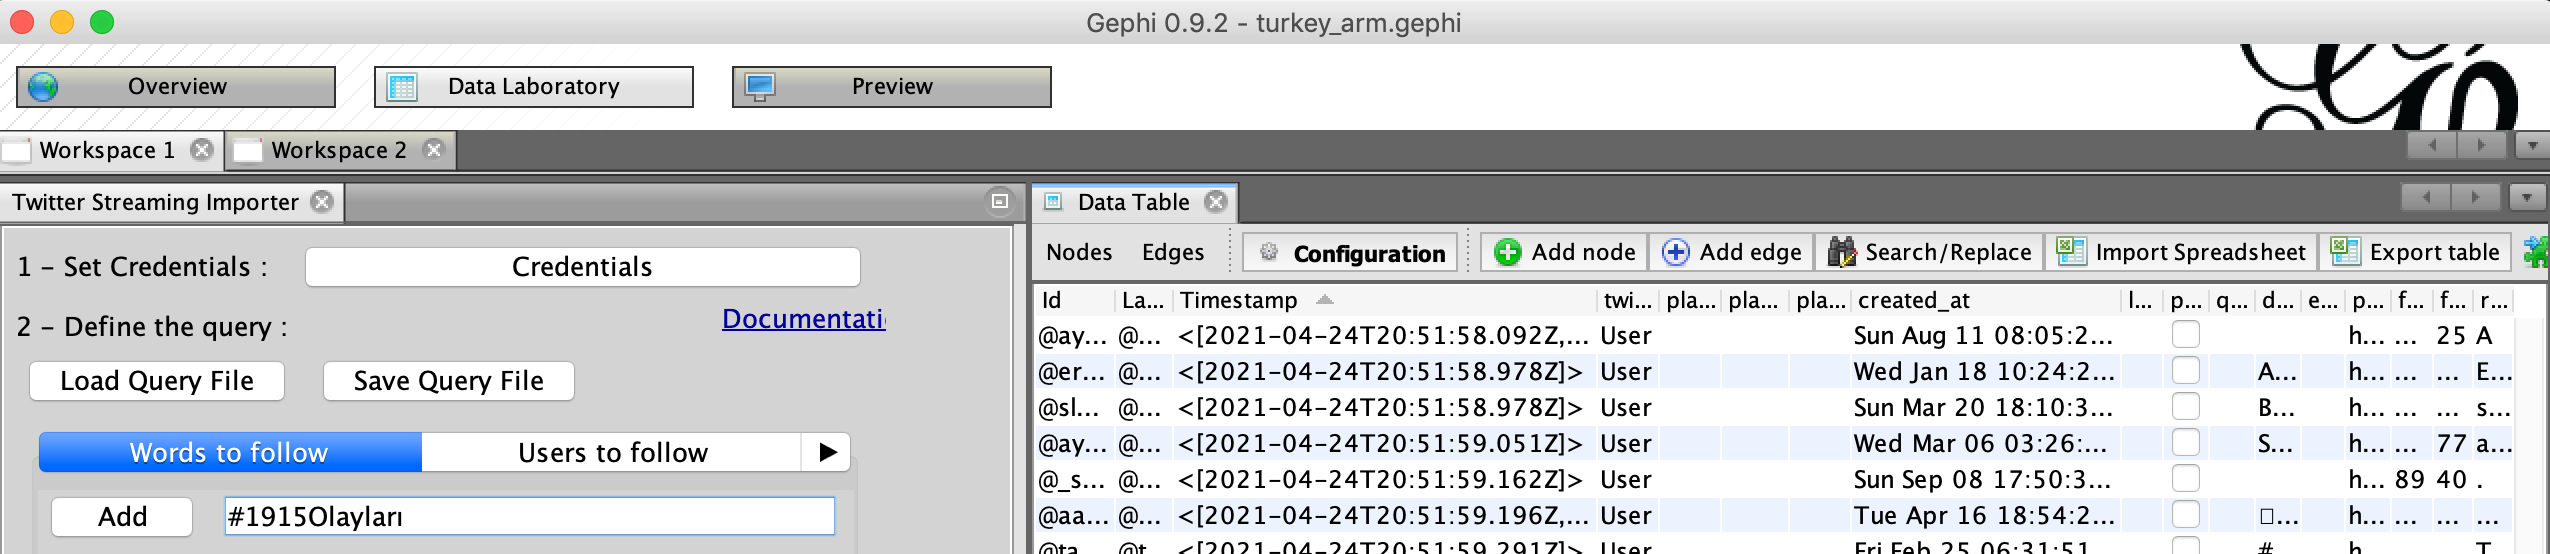Click the green plugin puzzle icon
This screenshot has width=2550, height=554.
click(2536, 252)
